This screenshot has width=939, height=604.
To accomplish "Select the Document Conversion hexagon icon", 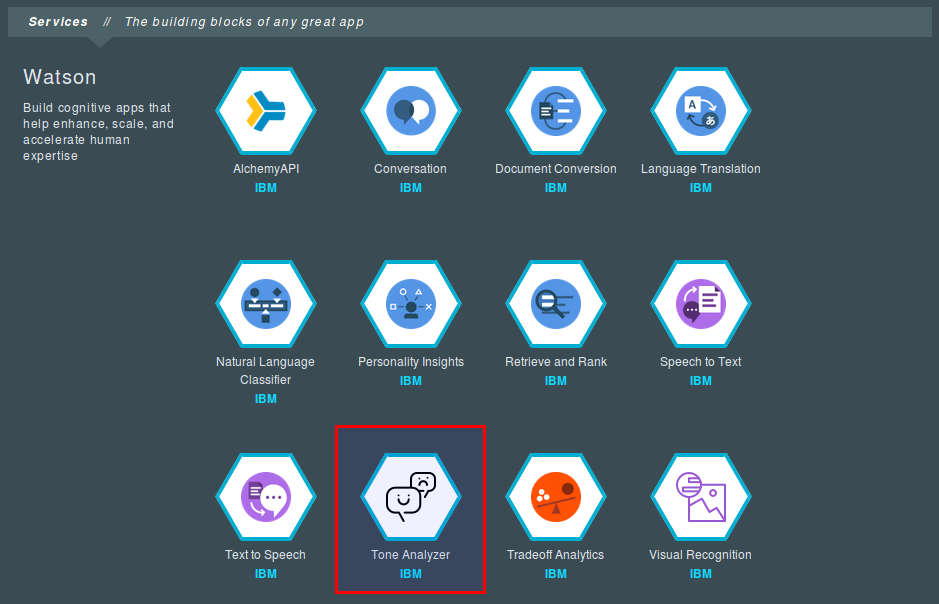I will 556,110.
